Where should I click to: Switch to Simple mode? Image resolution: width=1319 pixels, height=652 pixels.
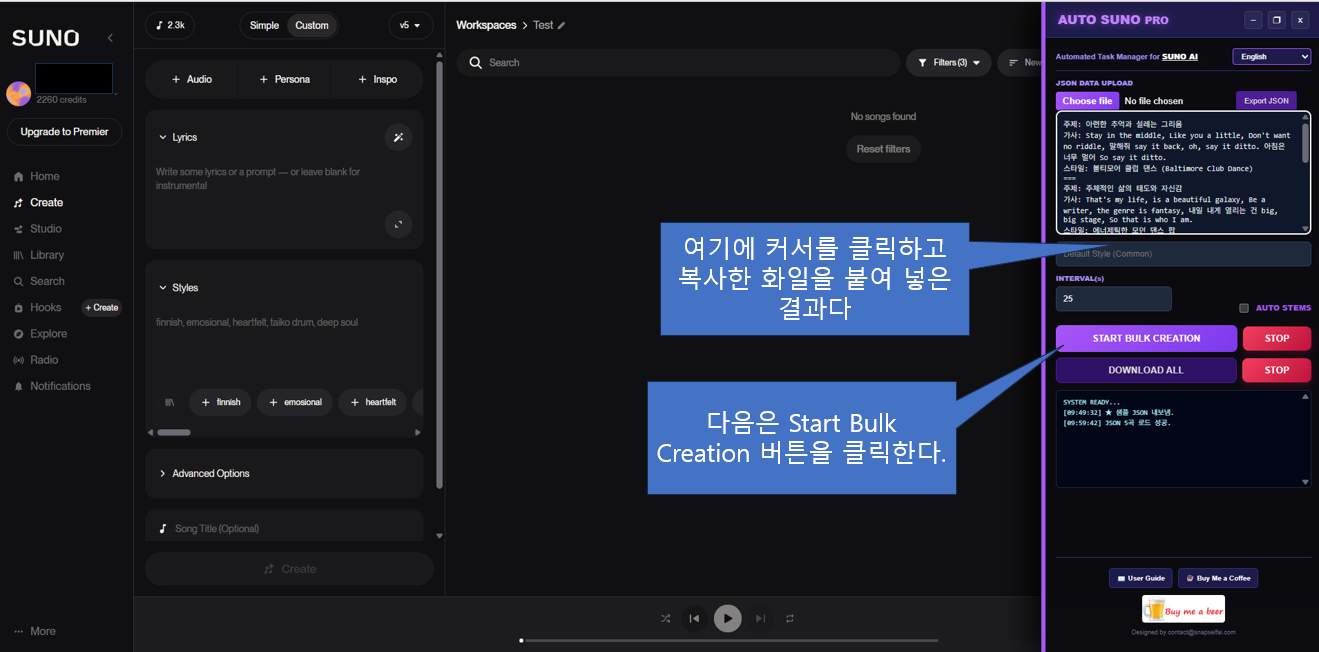pos(264,25)
